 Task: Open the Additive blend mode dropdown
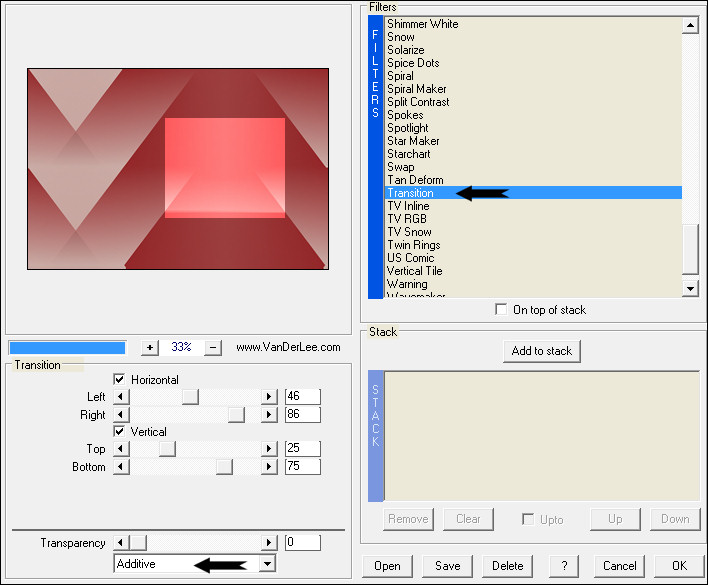coord(268,564)
